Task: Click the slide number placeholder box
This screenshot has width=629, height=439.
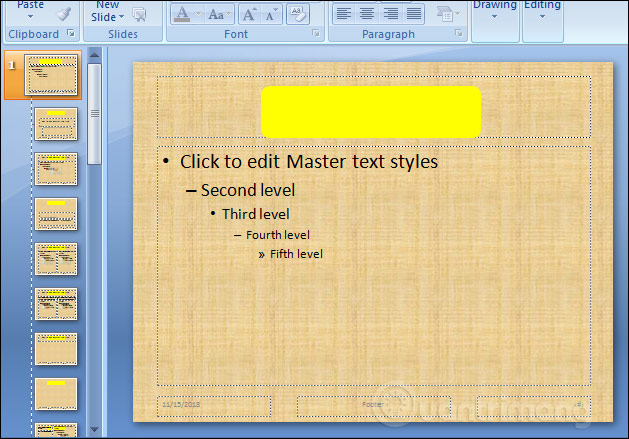Action: tap(534, 406)
